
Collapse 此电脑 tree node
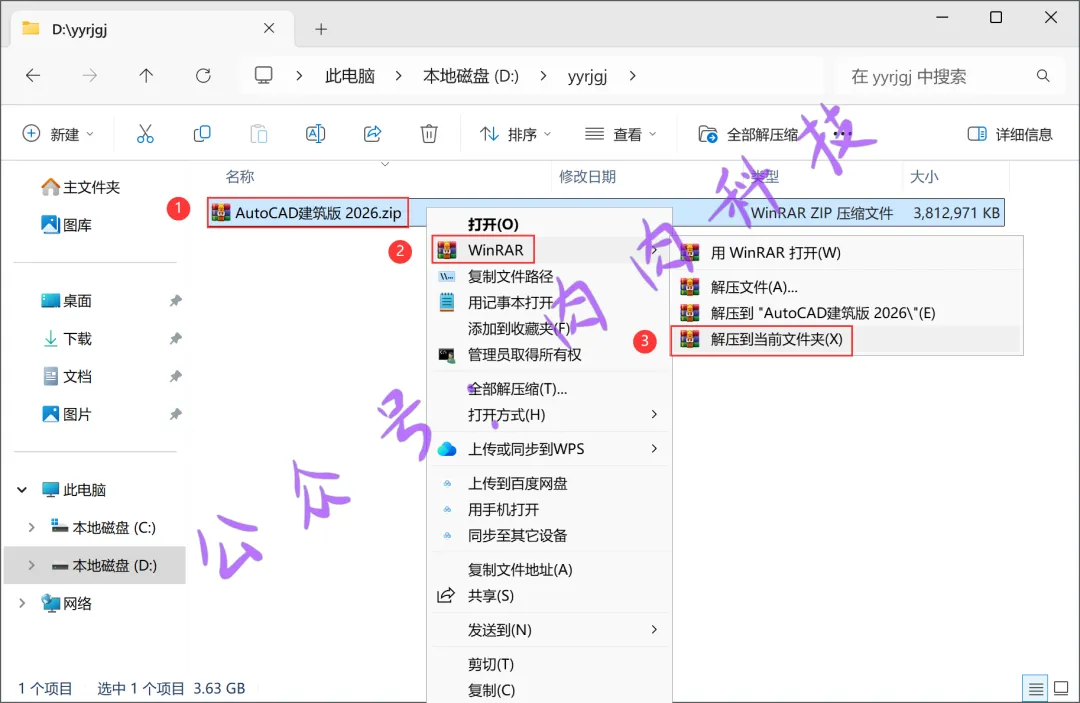pyautogui.click(x=22, y=490)
